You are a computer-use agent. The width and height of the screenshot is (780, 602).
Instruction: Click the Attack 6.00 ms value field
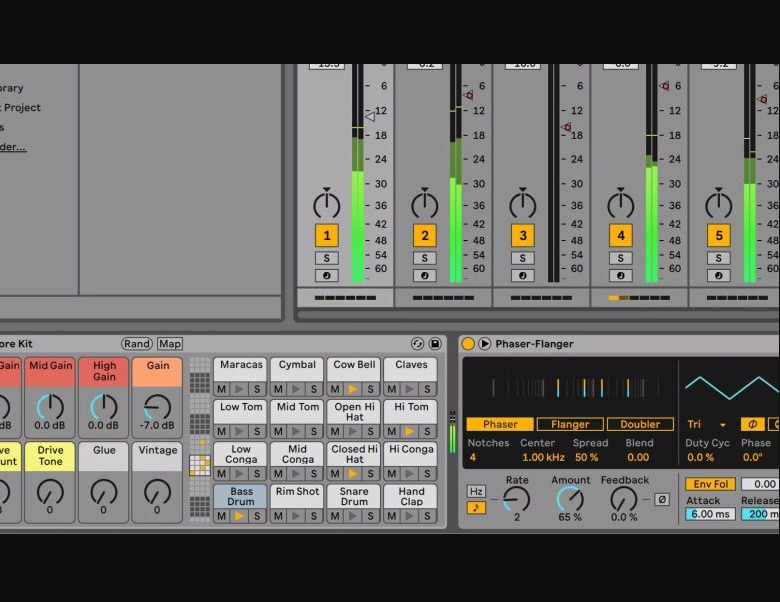pyautogui.click(x=710, y=514)
